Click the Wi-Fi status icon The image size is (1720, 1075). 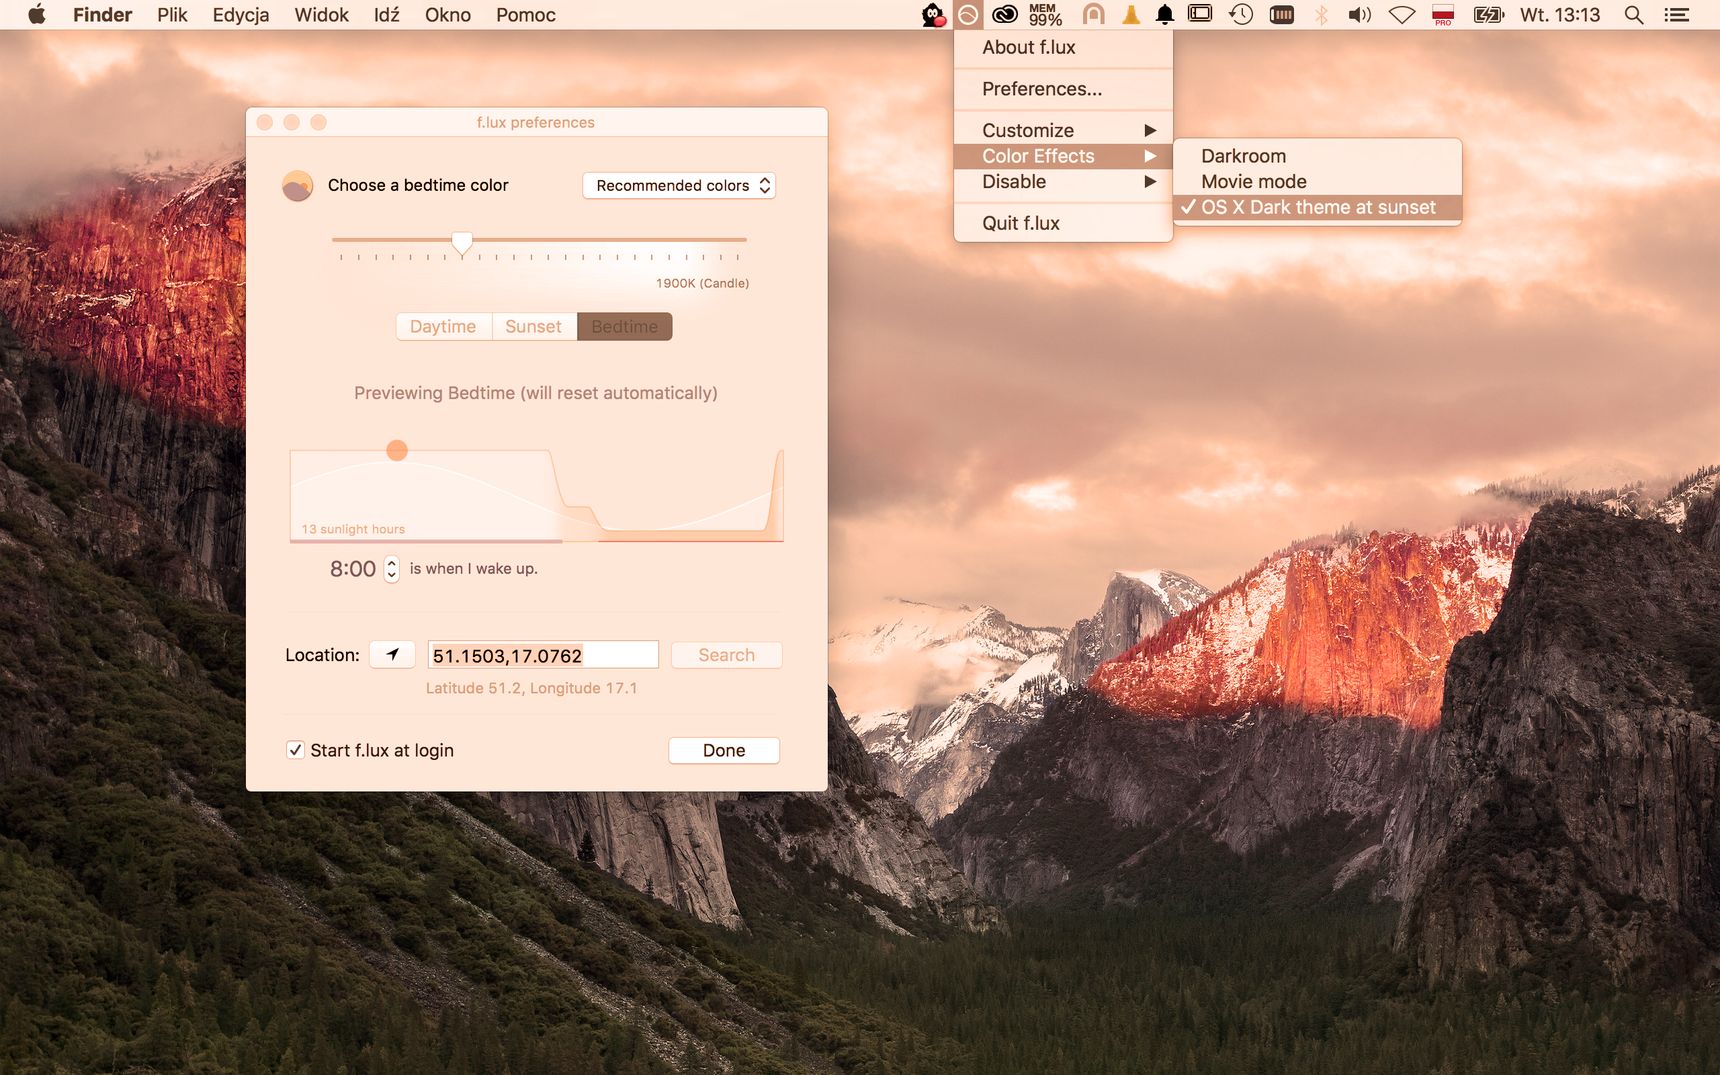1402,15
